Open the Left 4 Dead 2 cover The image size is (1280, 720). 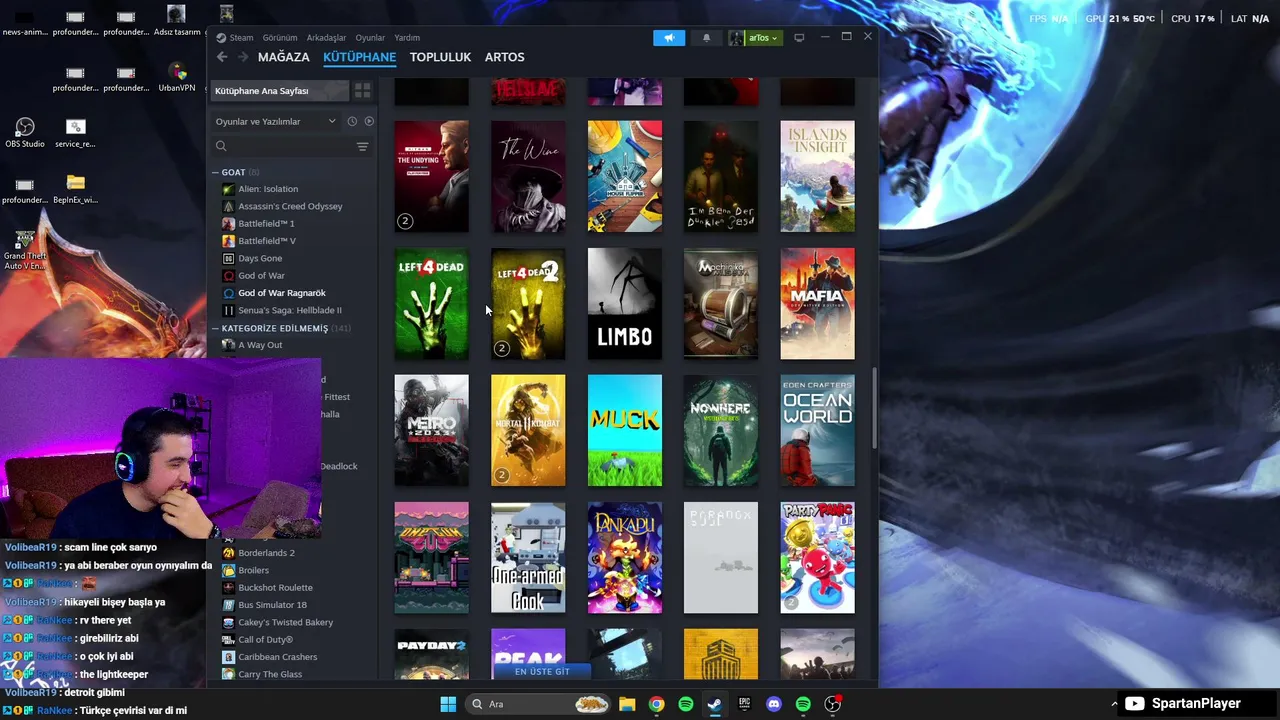pos(528,304)
